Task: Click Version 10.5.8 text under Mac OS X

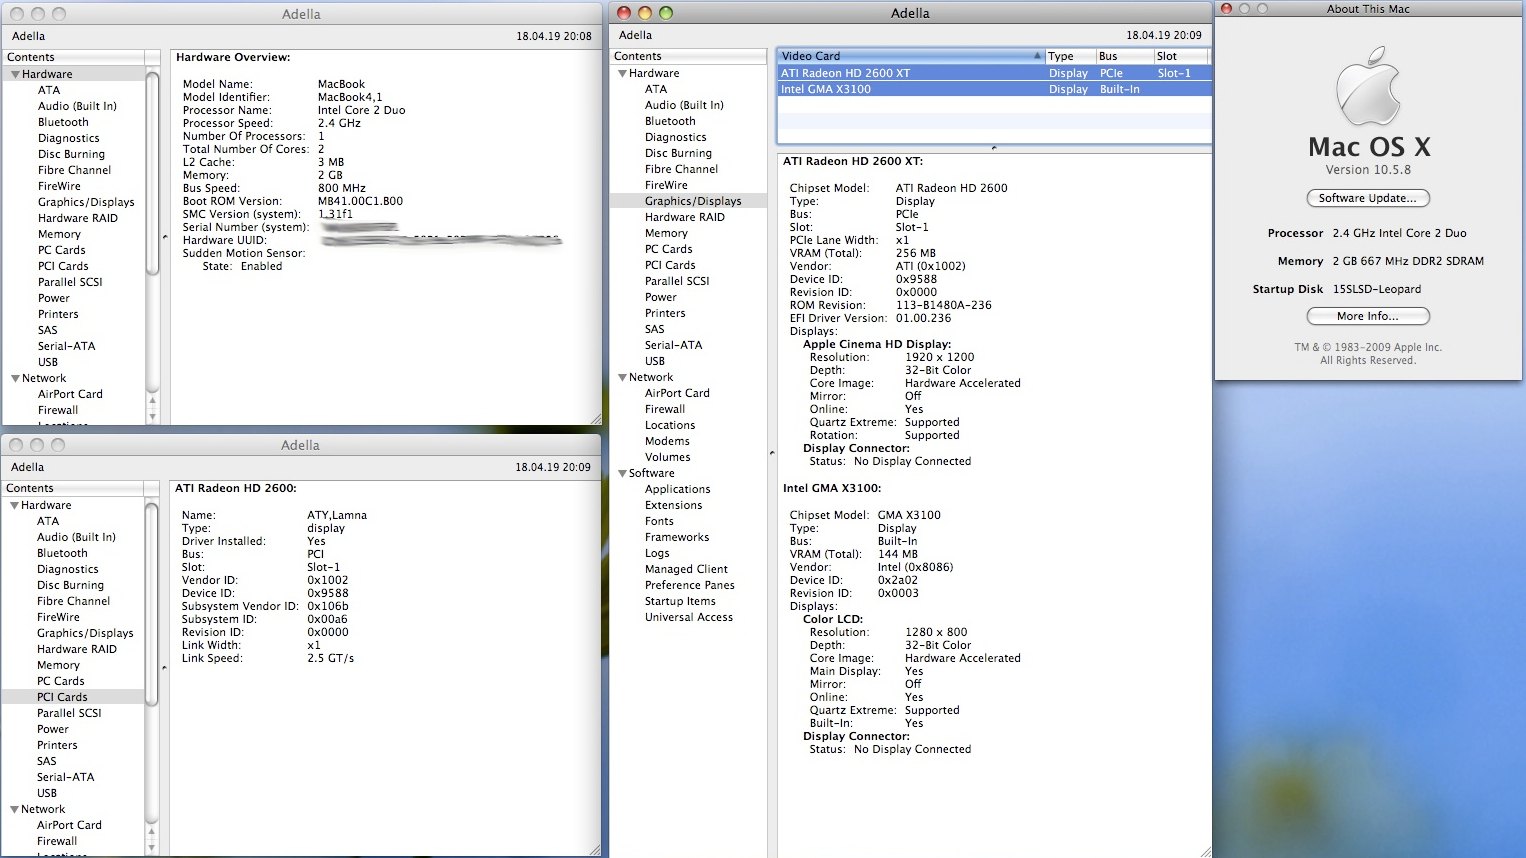Action: [x=1368, y=170]
